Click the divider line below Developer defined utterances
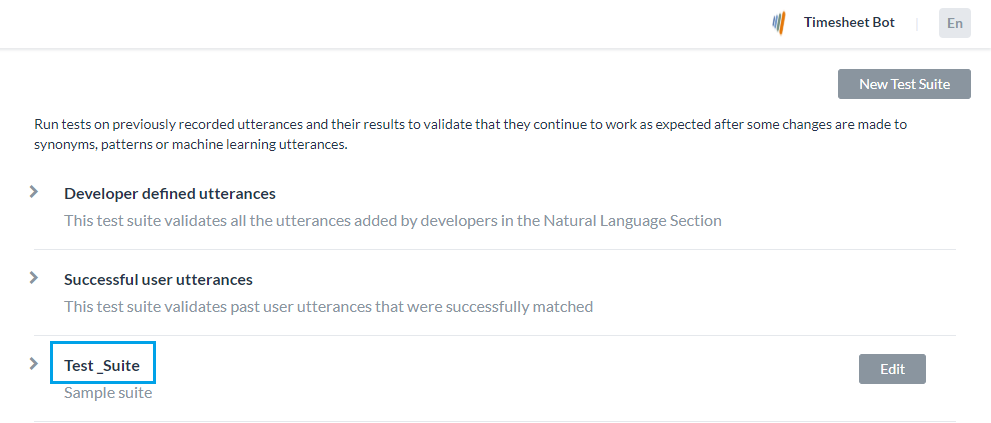 click(x=495, y=249)
